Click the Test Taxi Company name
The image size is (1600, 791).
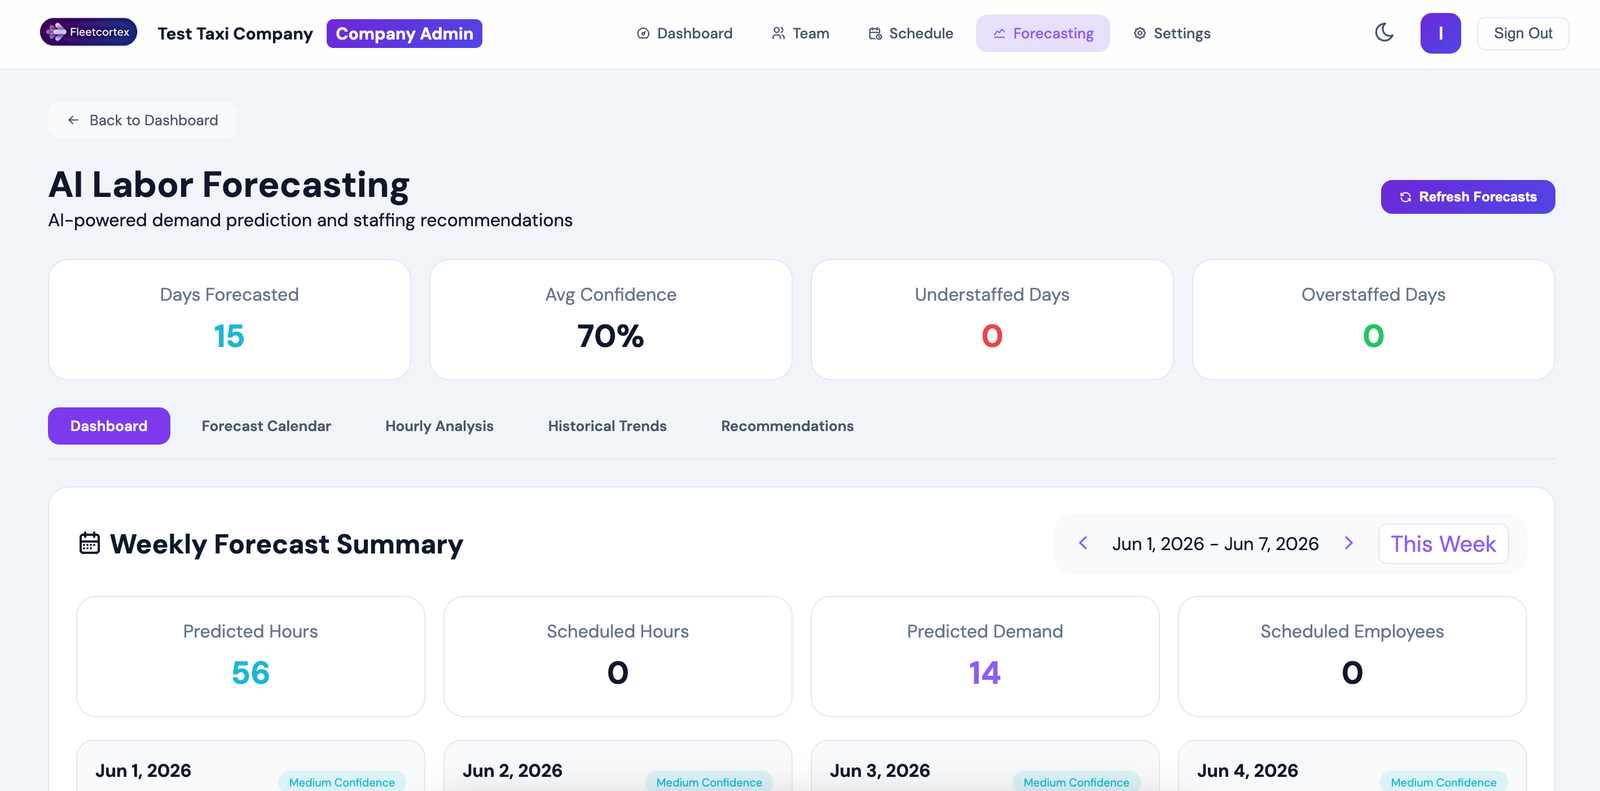click(235, 33)
